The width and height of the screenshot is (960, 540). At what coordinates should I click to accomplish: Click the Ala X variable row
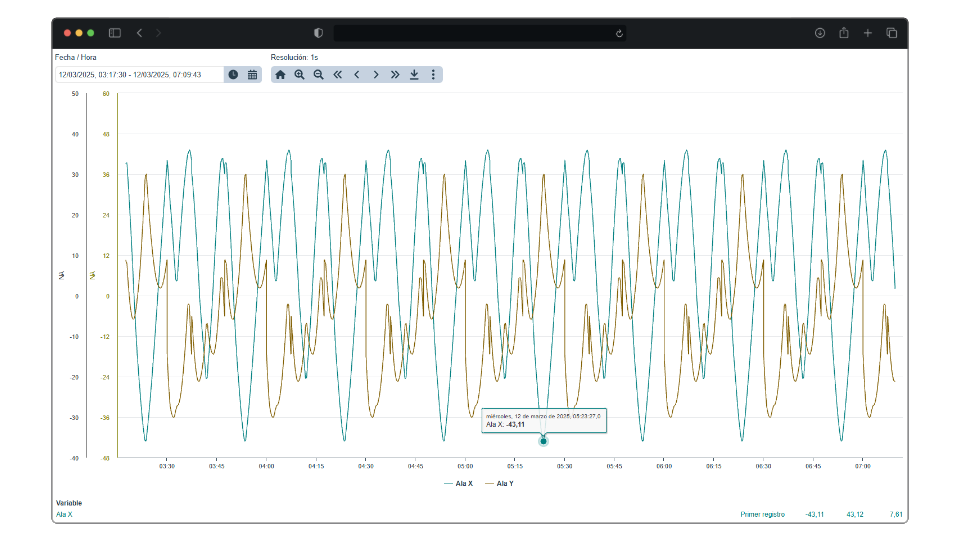click(64, 514)
